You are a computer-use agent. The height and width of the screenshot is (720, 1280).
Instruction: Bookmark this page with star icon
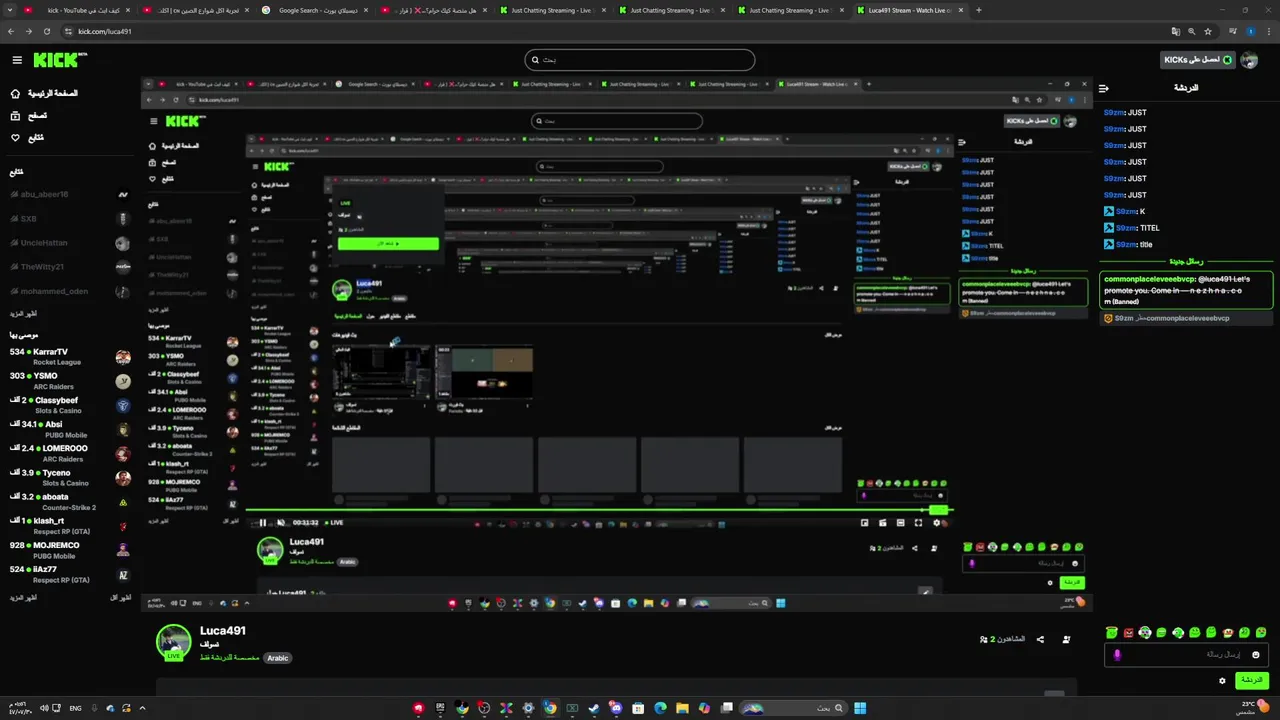coord(1207,31)
